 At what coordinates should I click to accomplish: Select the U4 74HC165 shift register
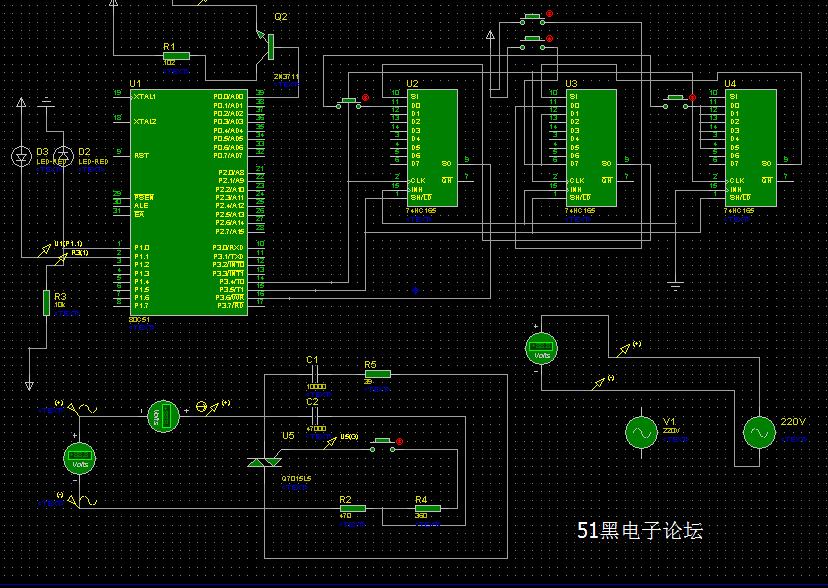(750, 148)
